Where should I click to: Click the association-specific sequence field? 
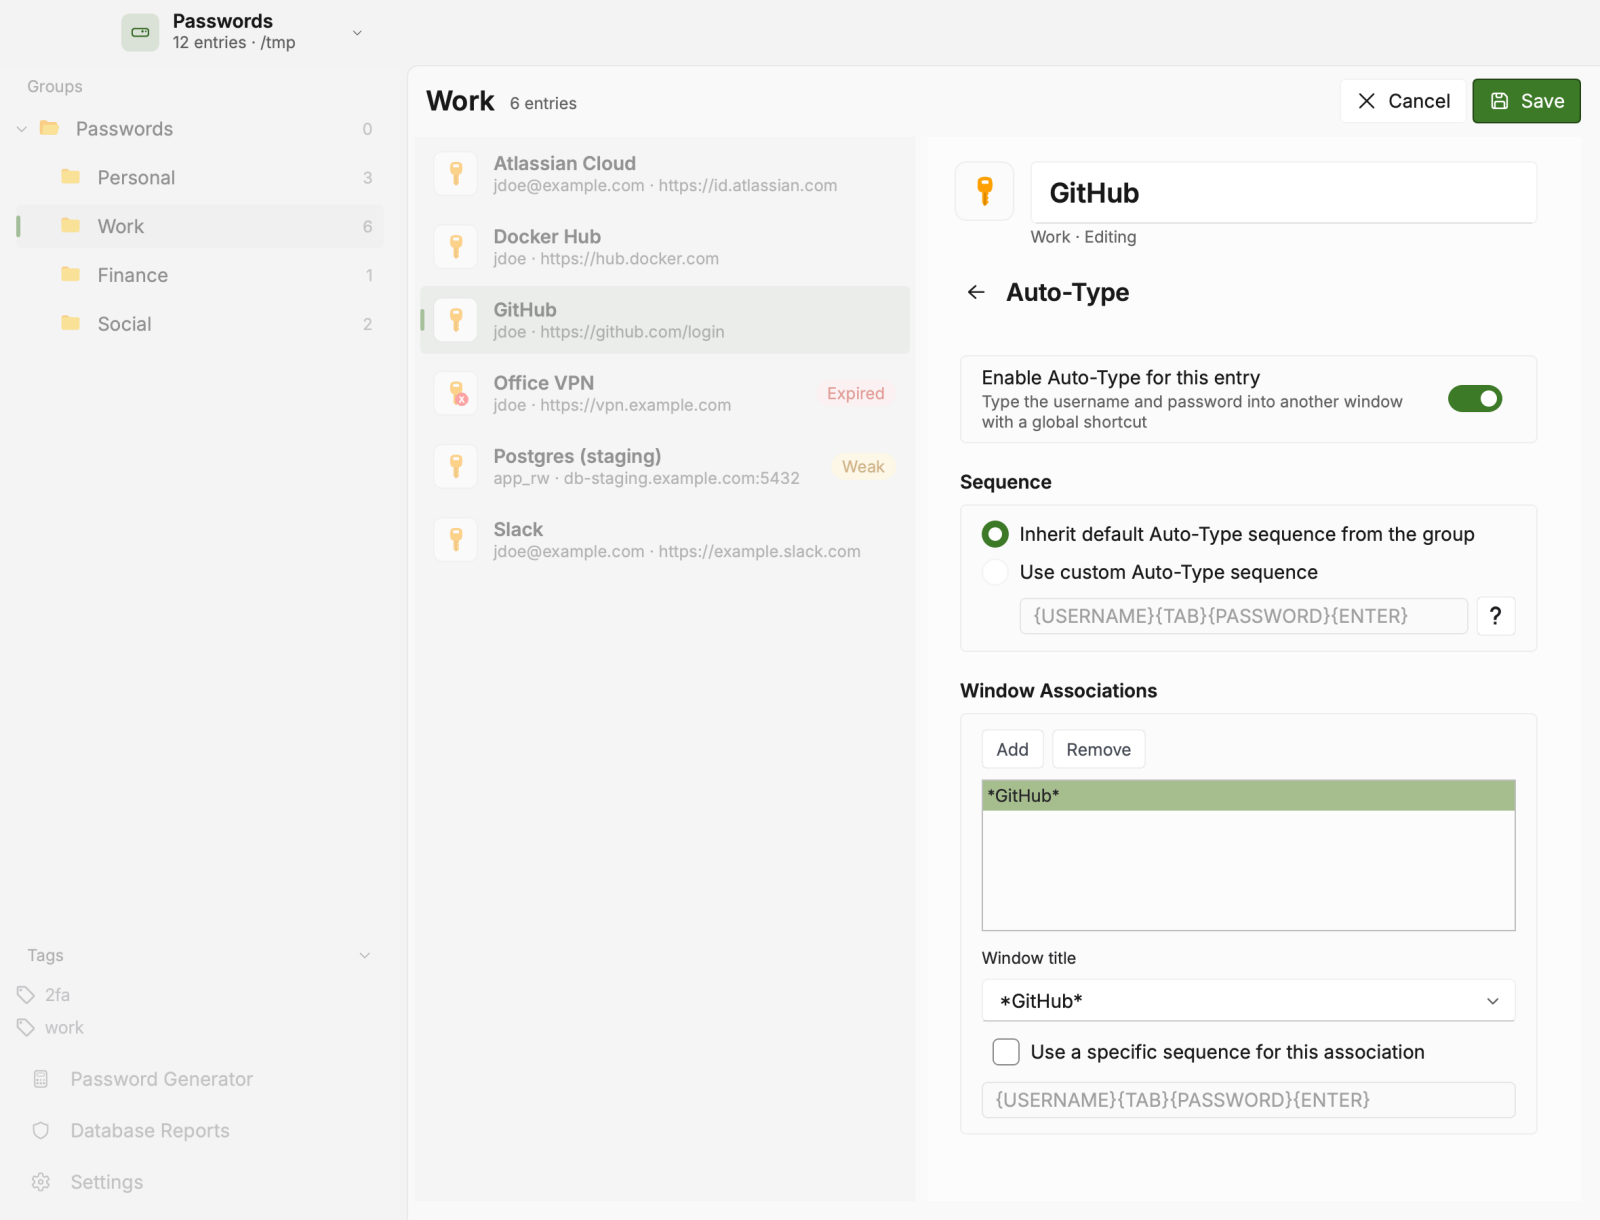1248,1100
